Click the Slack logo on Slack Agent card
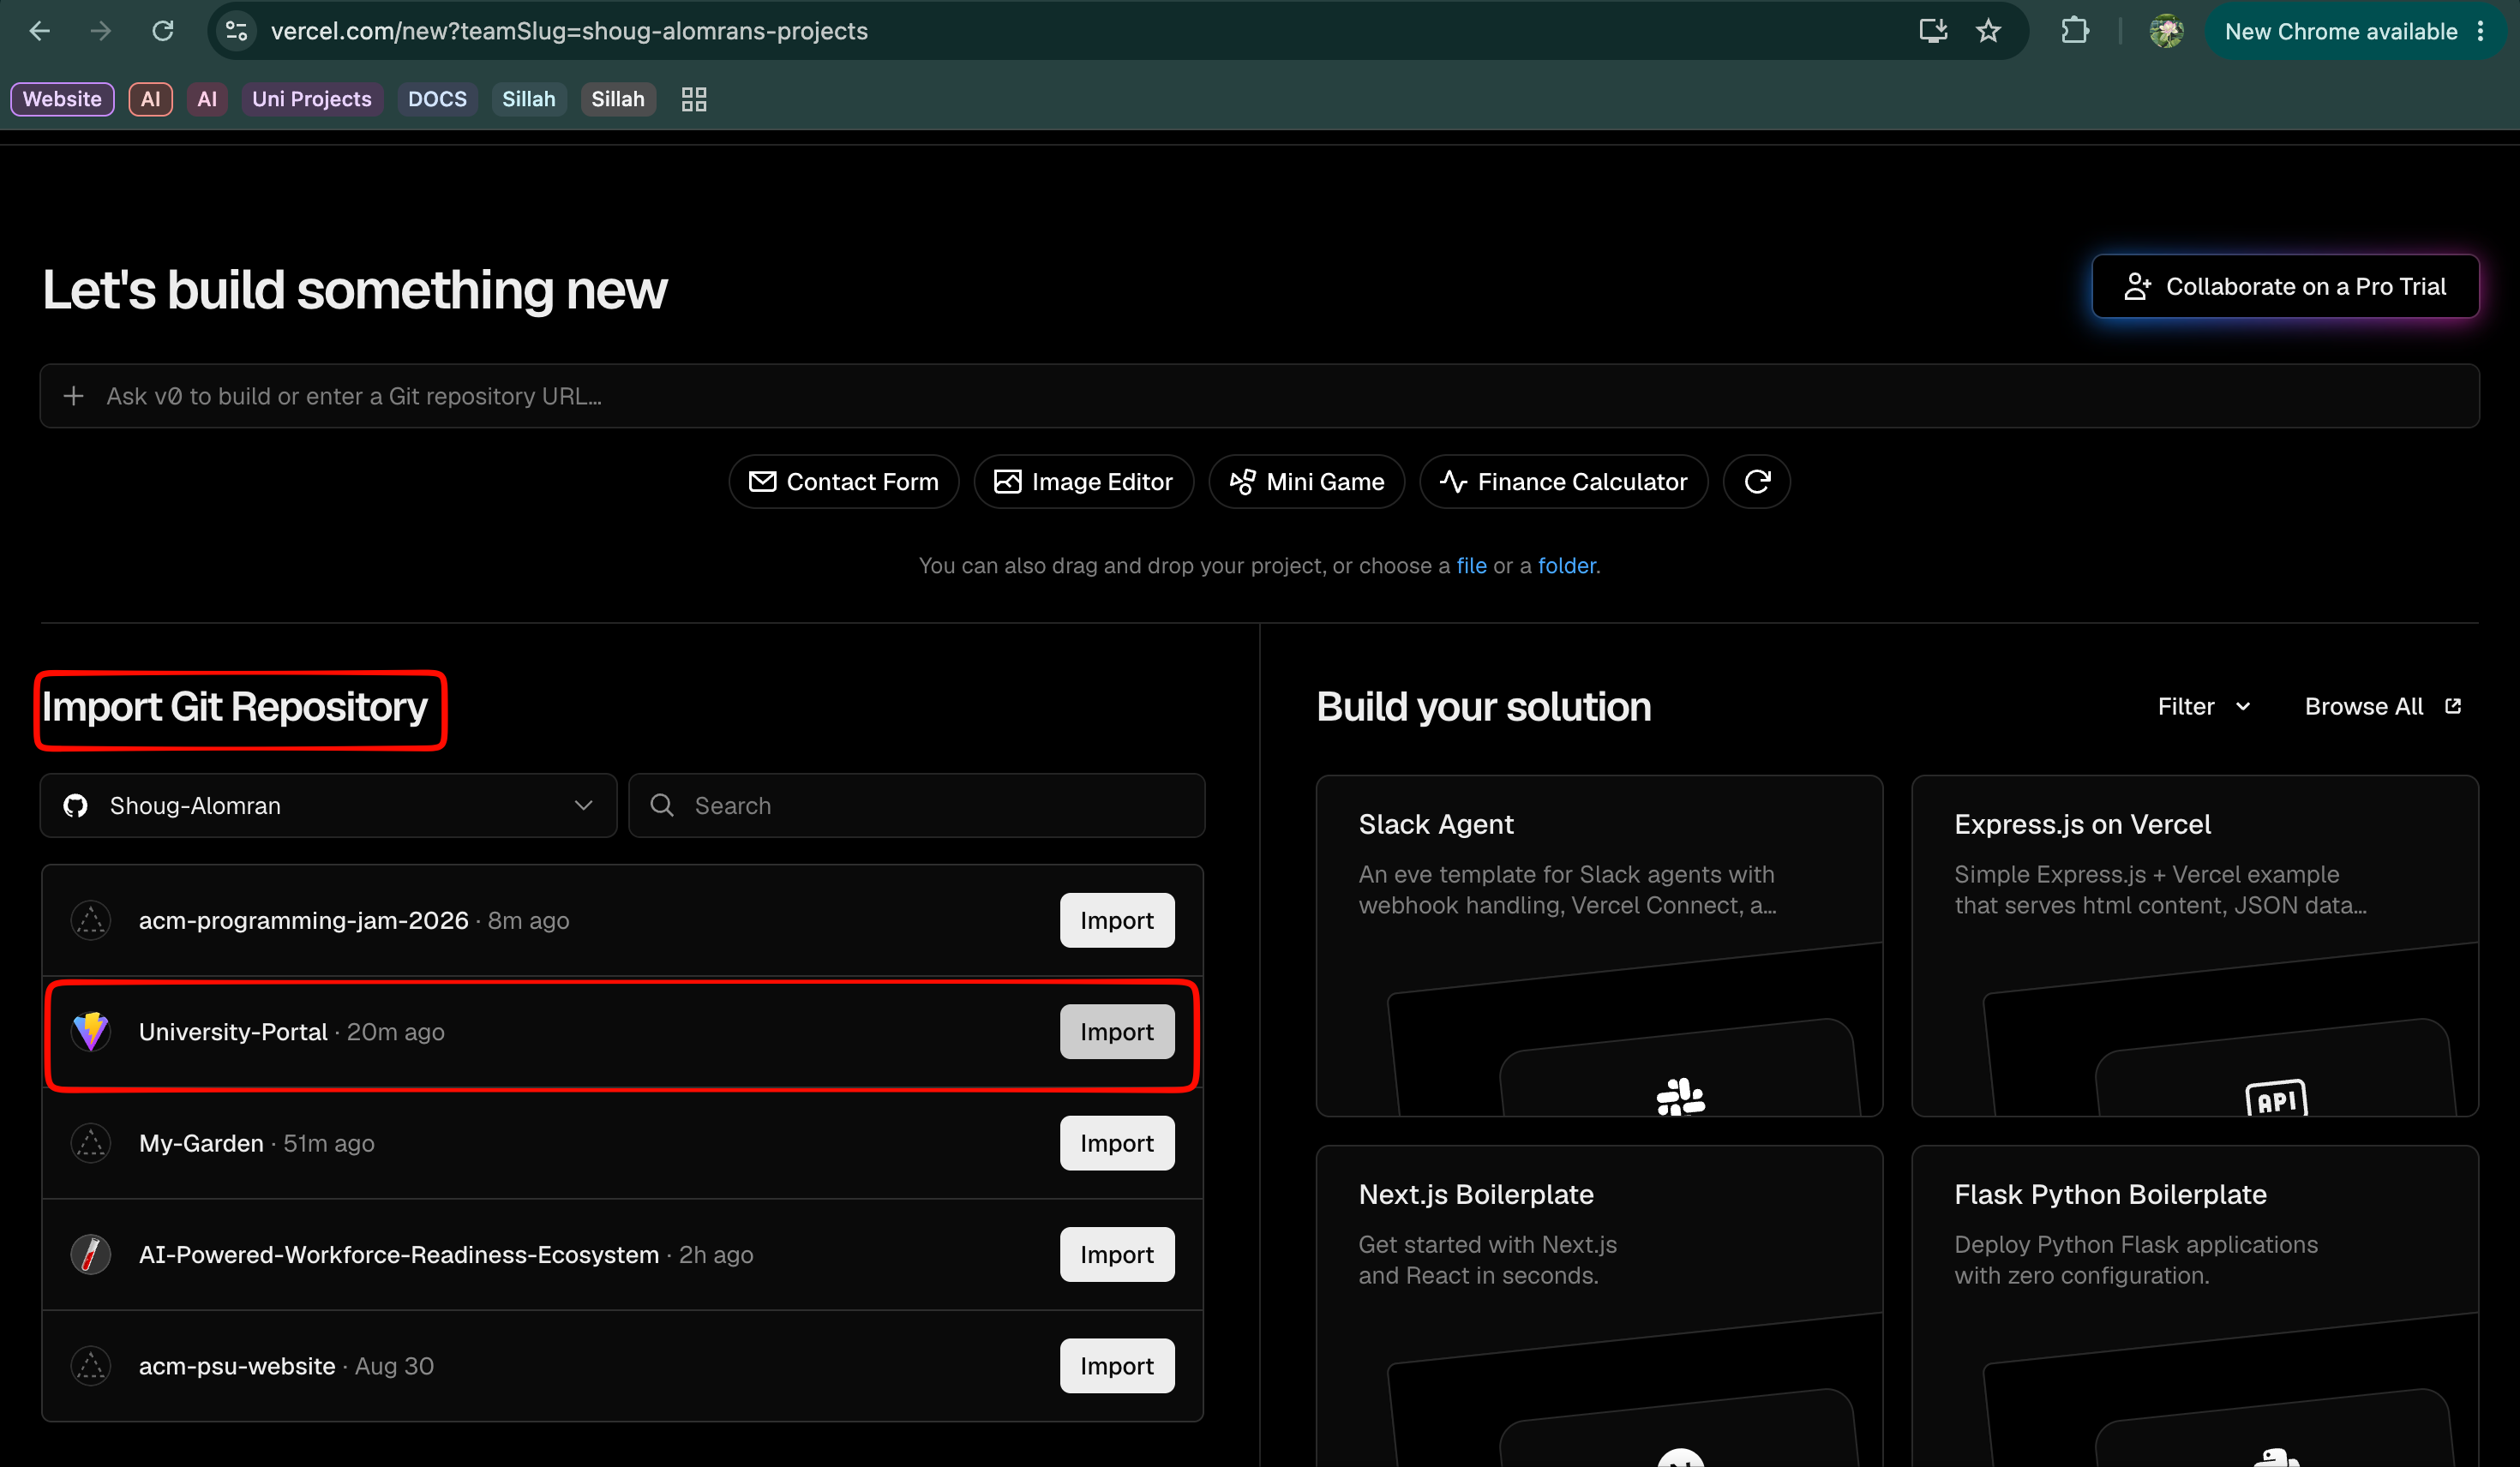 [1680, 1096]
